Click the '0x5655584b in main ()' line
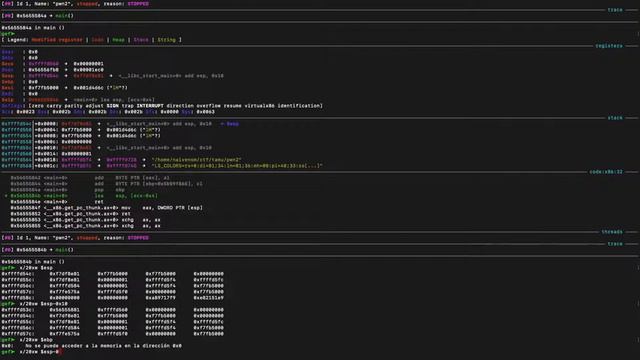The height and width of the screenshot is (360, 640). click(33, 262)
